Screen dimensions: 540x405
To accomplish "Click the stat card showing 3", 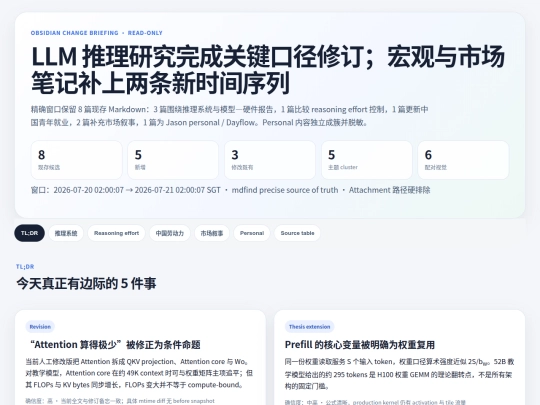I will point(270,160).
